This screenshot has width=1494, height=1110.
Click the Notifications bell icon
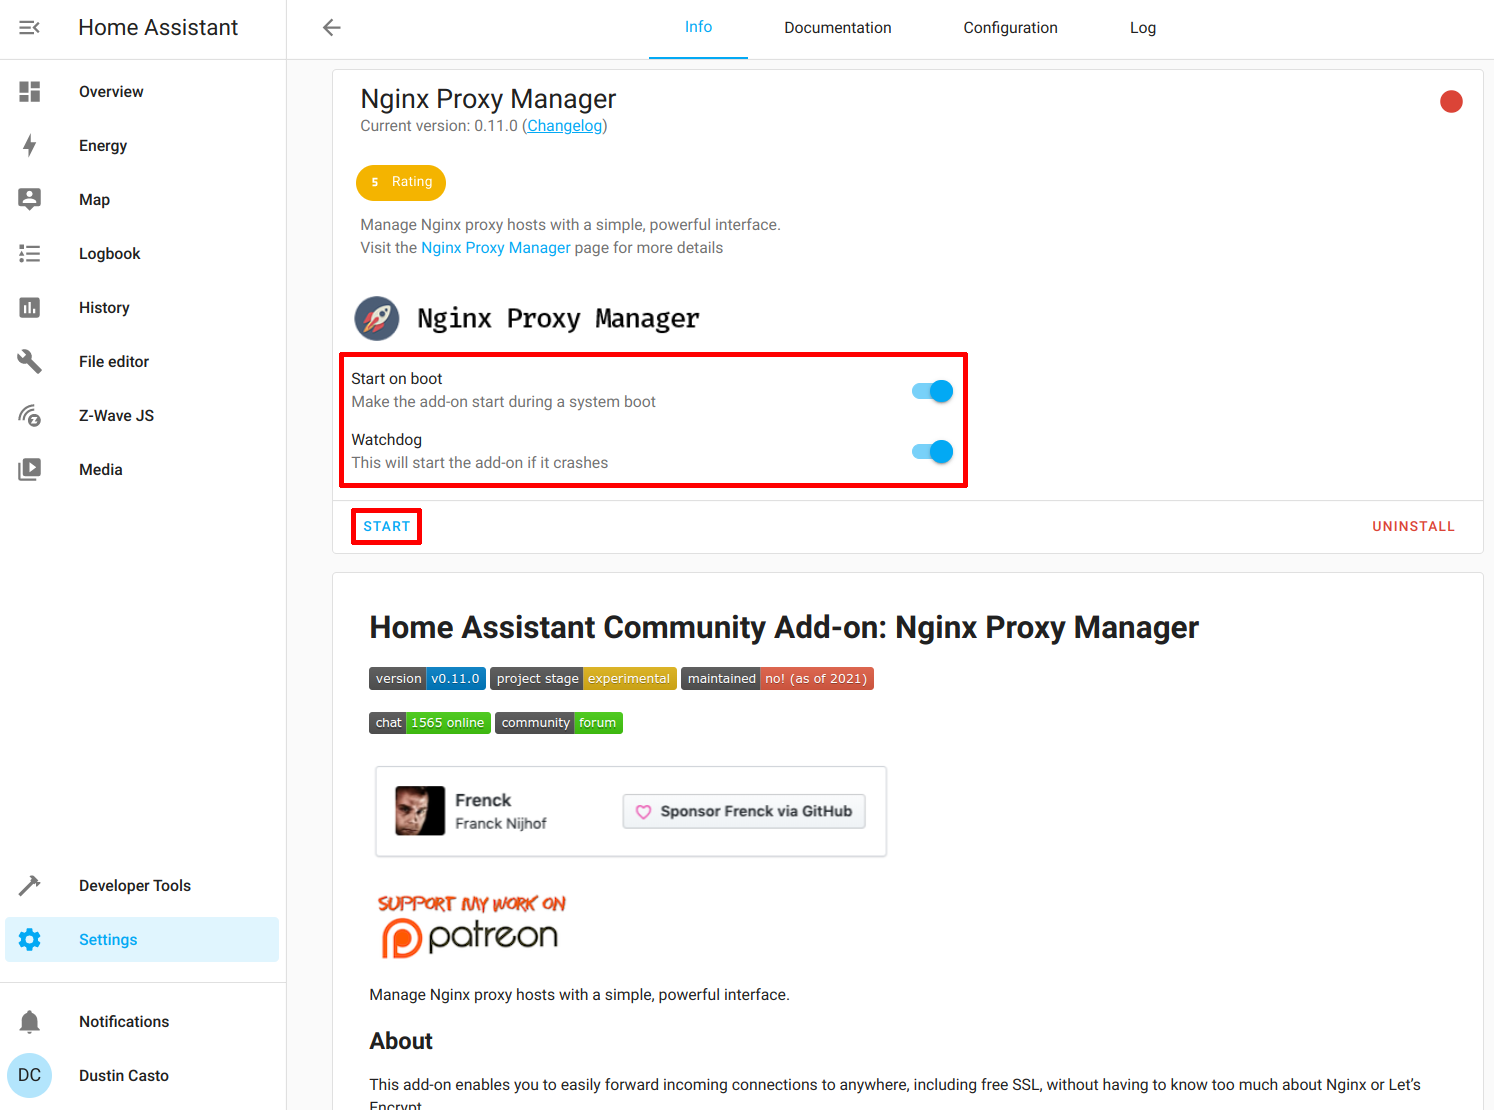30,1022
